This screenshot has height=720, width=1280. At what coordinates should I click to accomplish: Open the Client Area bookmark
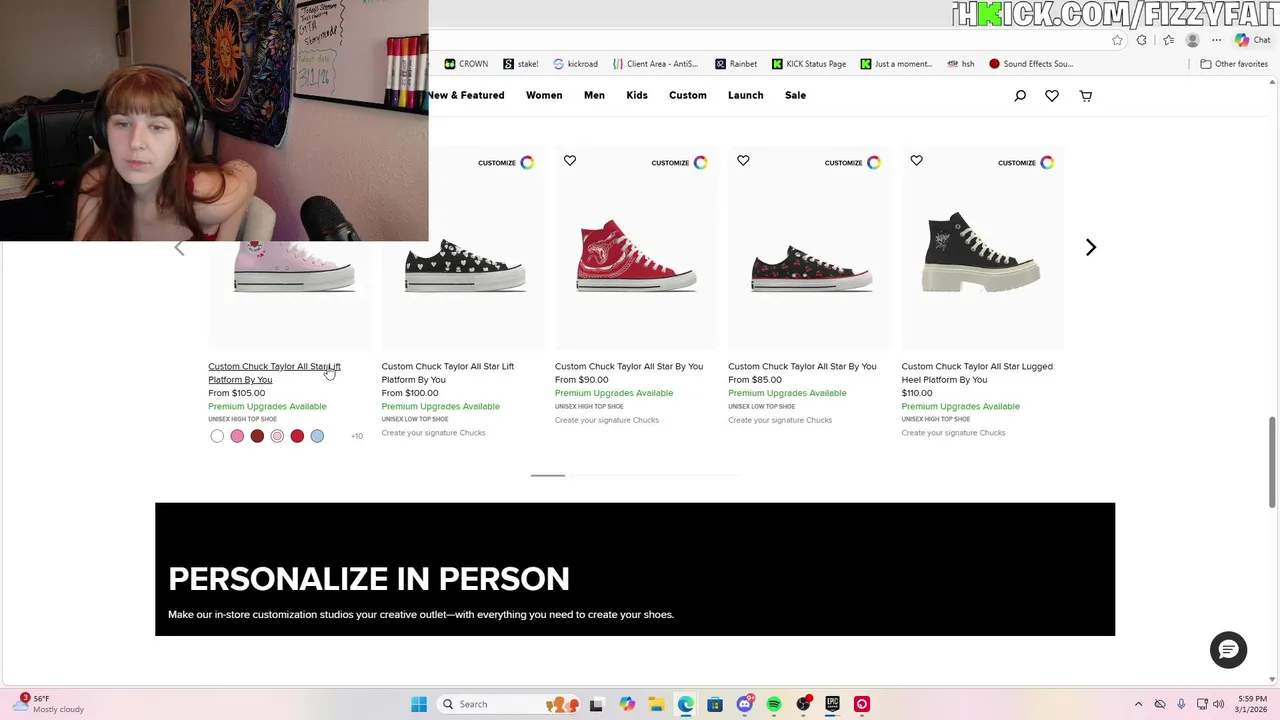656,64
